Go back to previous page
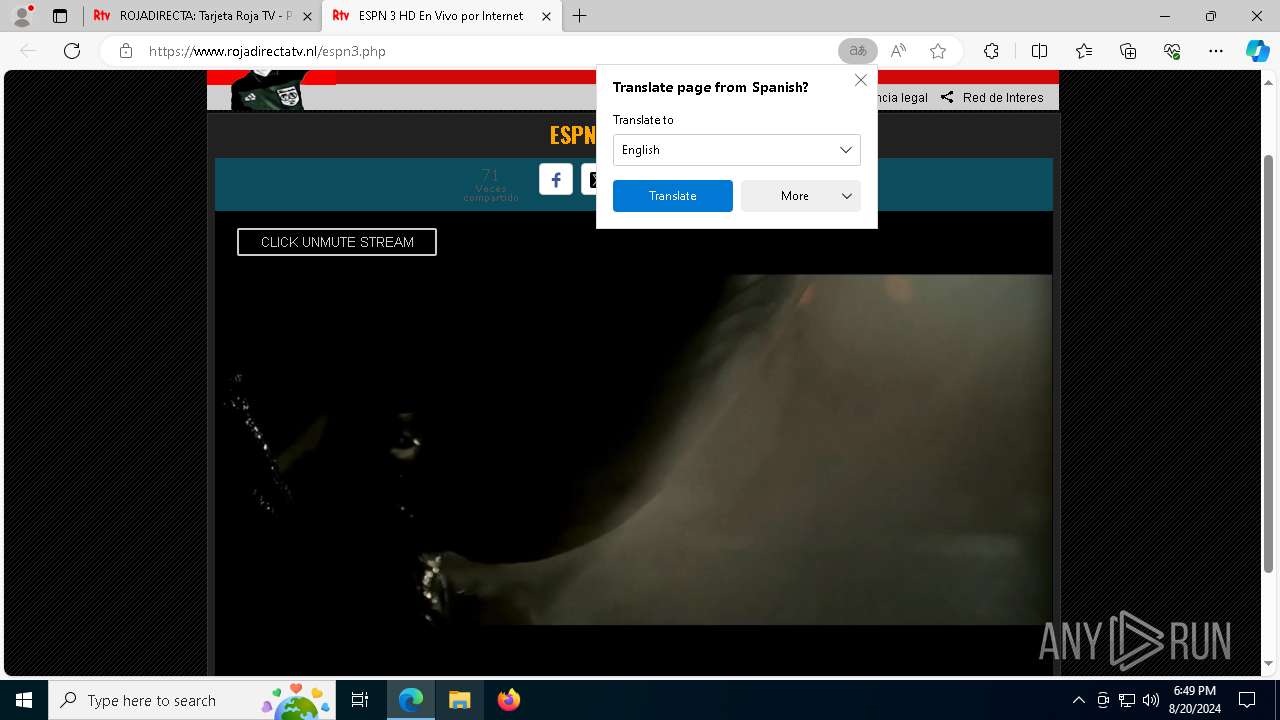 (28, 51)
